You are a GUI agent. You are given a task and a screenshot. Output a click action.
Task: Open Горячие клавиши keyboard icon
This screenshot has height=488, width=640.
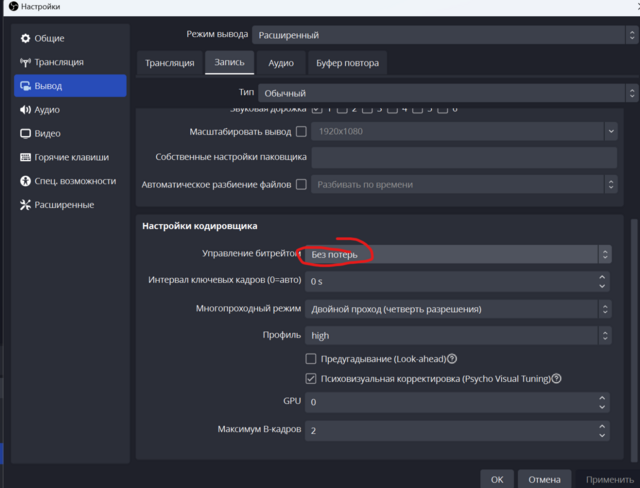pos(25,157)
